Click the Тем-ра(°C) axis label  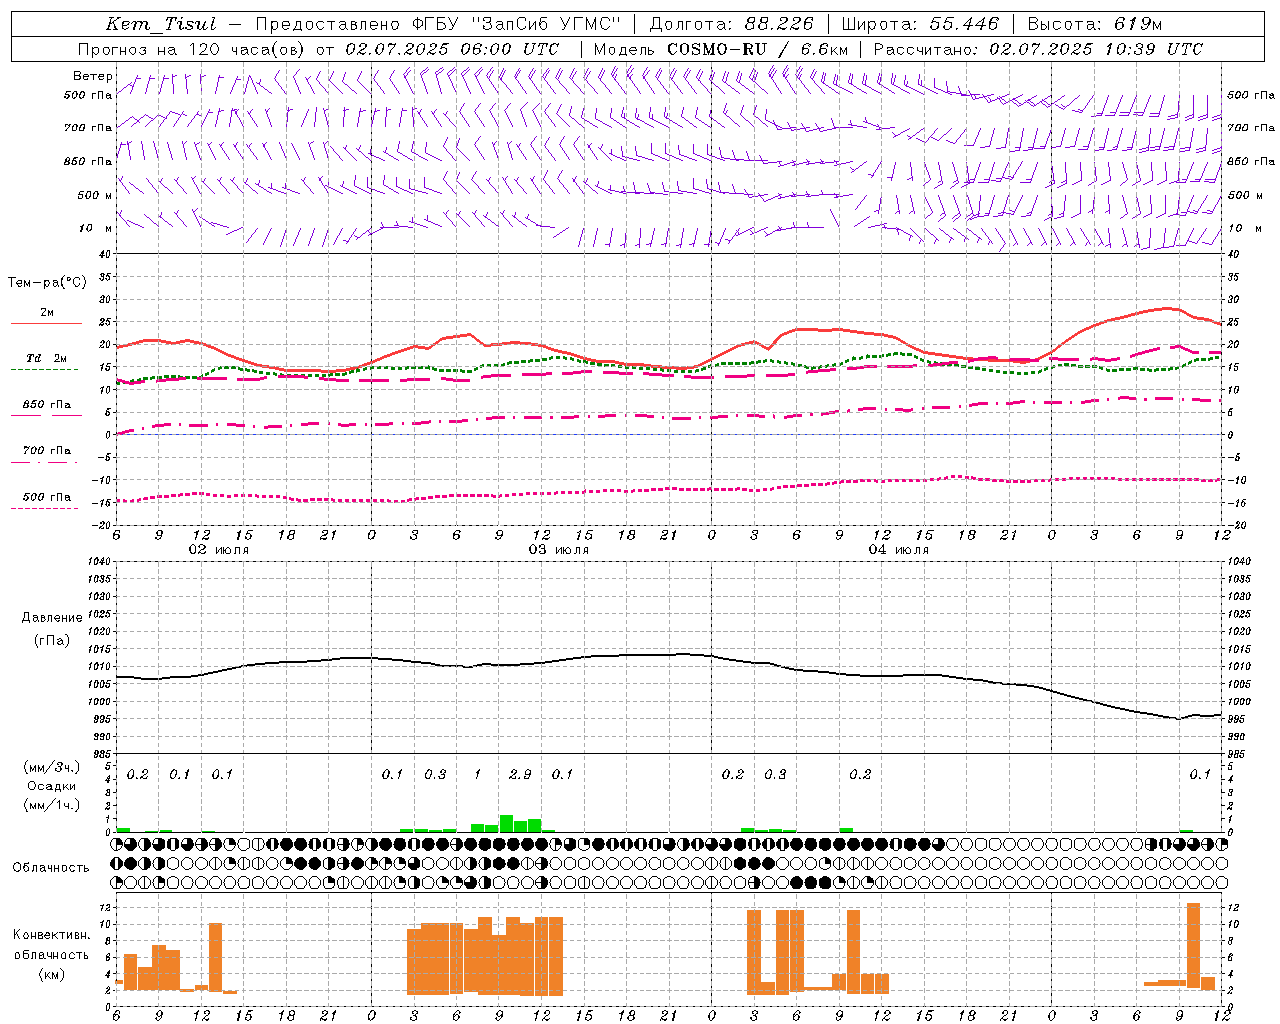(x=47, y=283)
